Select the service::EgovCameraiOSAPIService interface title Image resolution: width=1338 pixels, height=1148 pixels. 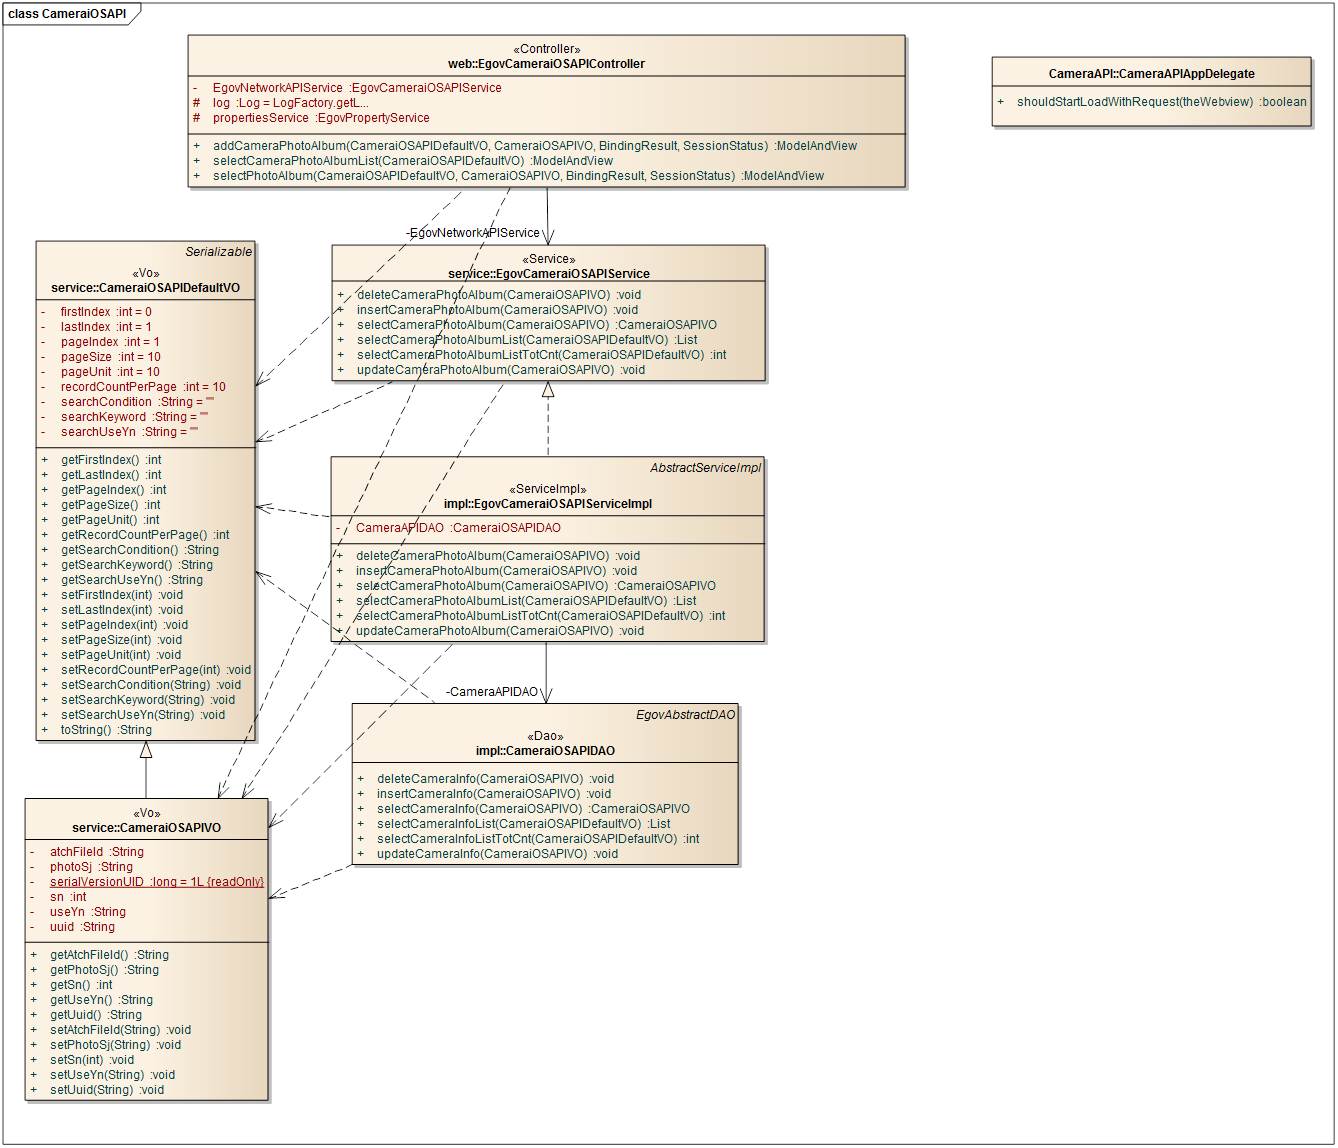(x=548, y=274)
